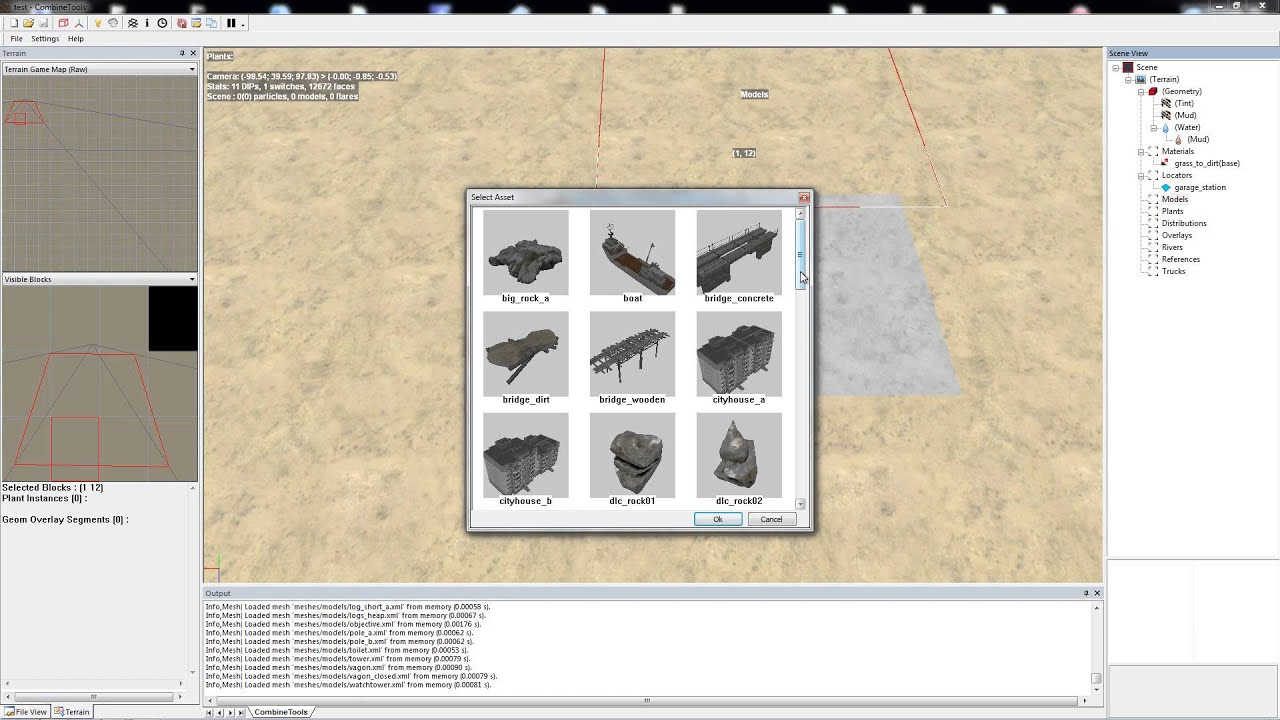Select Trucks node in Scene View
The width and height of the screenshot is (1280, 720).
(x=1174, y=271)
